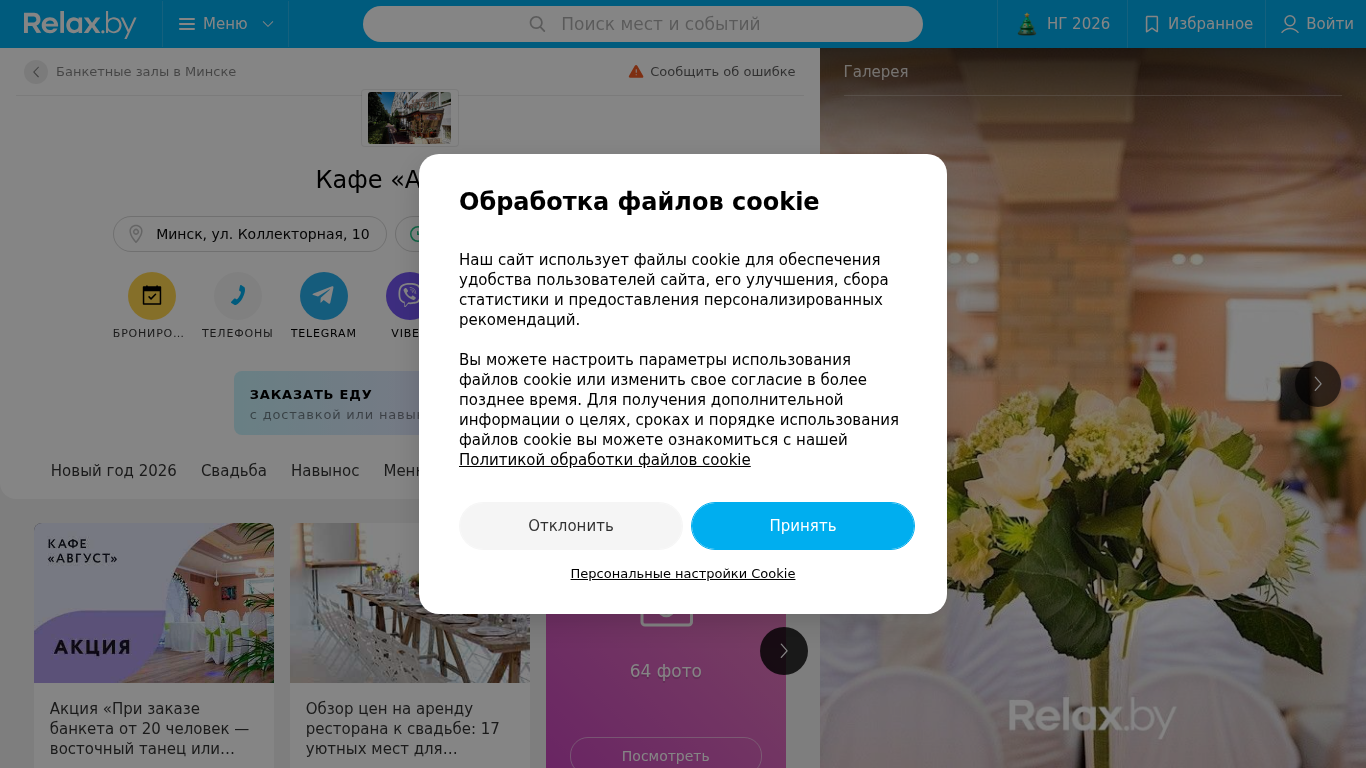Open the НГ 2026 Christmas tree link
The height and width of the screenshot is (768, 1366).
tap(1063, 24)
